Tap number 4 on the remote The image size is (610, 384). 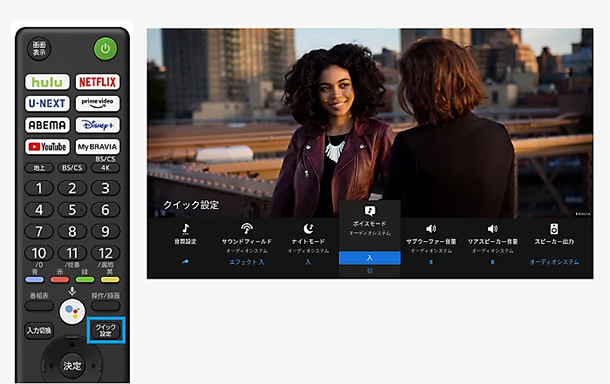(39, 210)
